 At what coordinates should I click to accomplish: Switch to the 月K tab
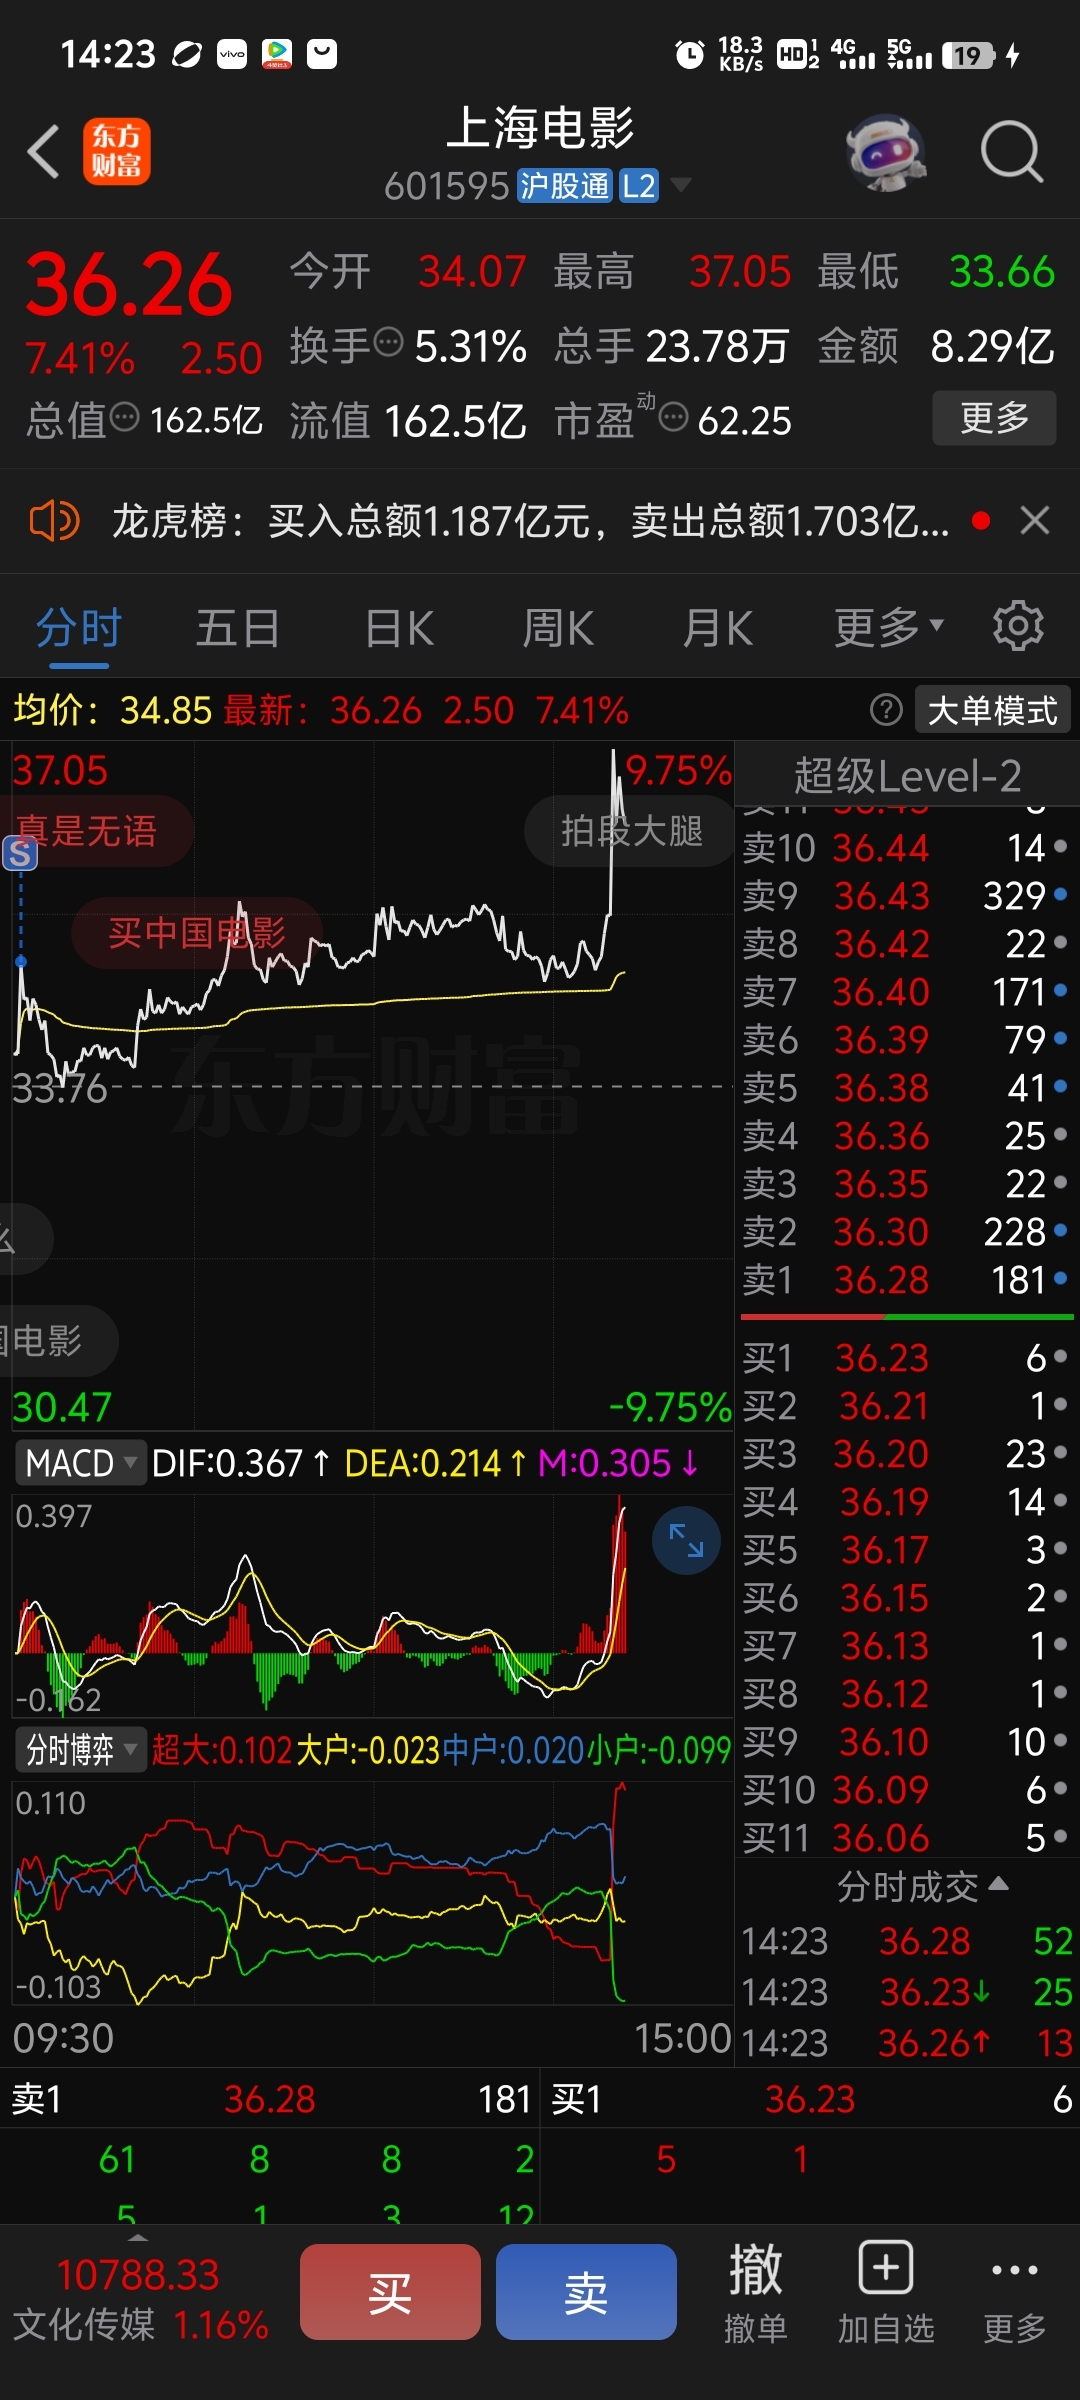pos(717,629)
